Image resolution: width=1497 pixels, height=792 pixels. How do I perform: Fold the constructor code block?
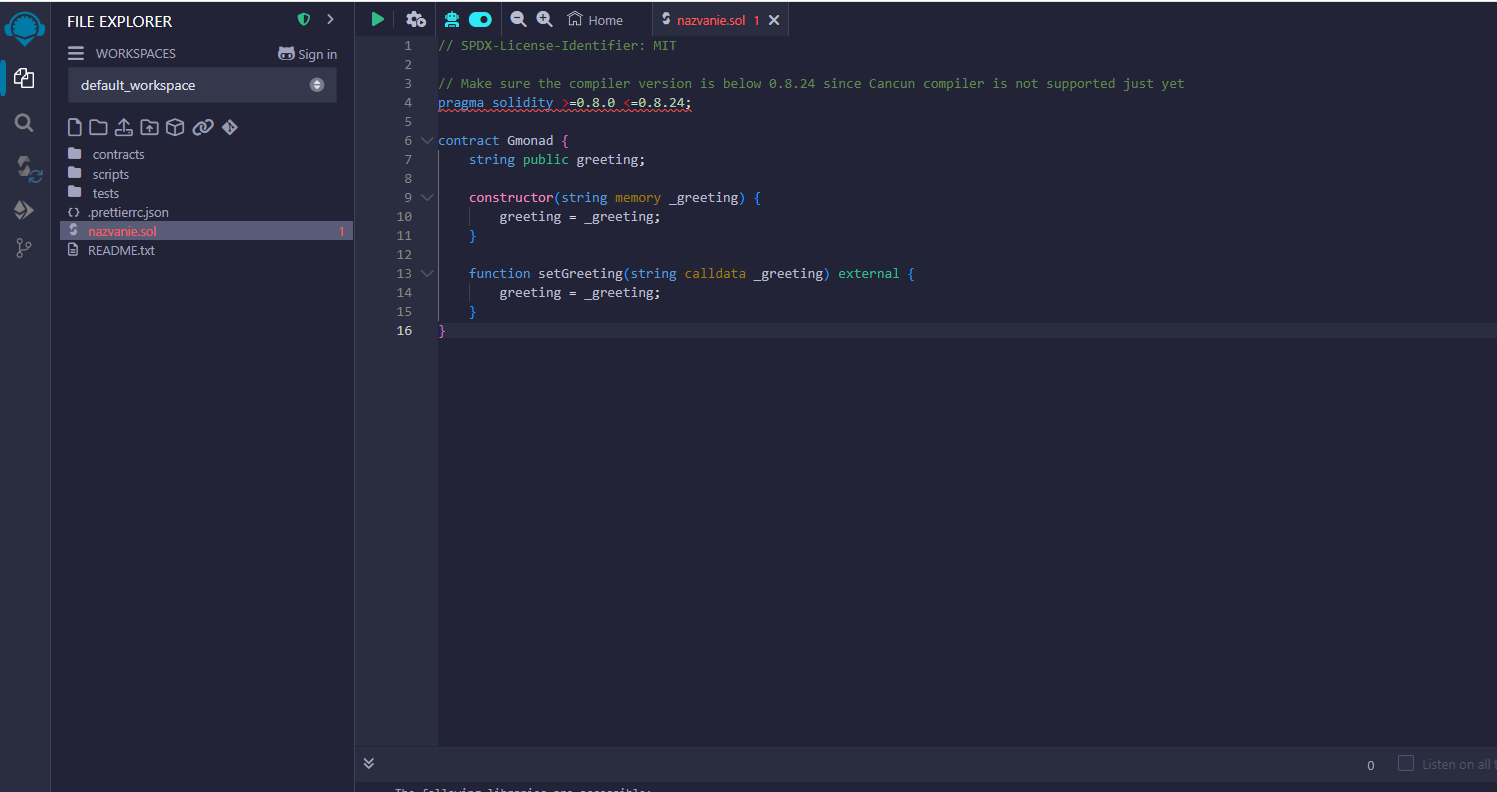(428, 198)
